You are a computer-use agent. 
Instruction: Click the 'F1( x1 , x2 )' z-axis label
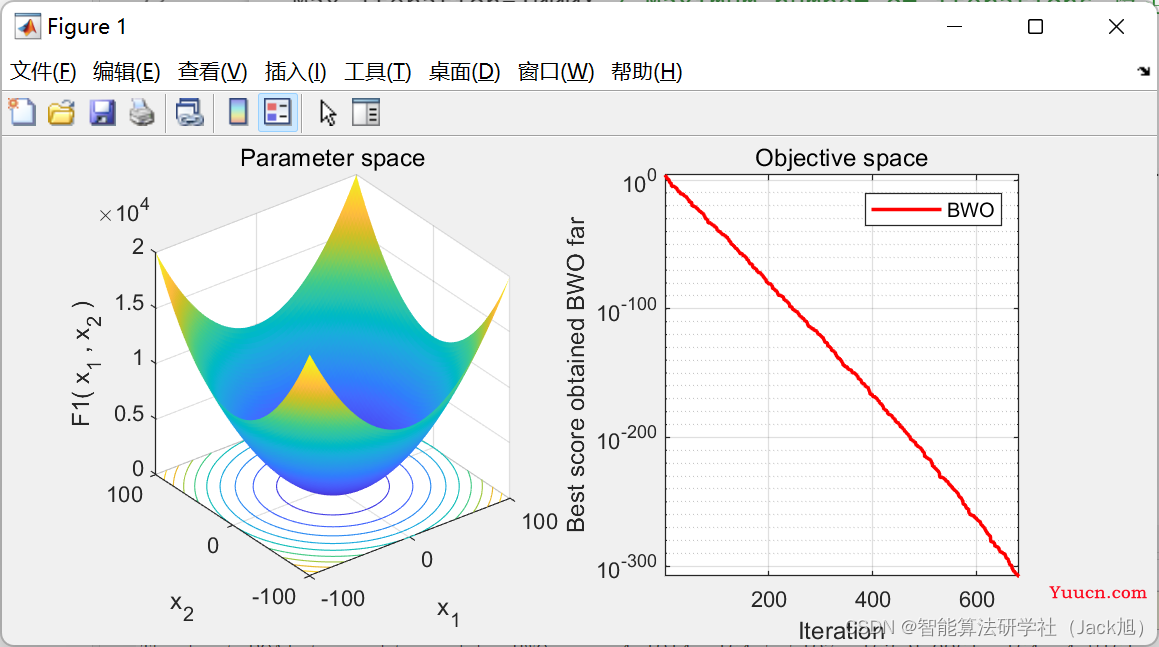pos(85,363)
